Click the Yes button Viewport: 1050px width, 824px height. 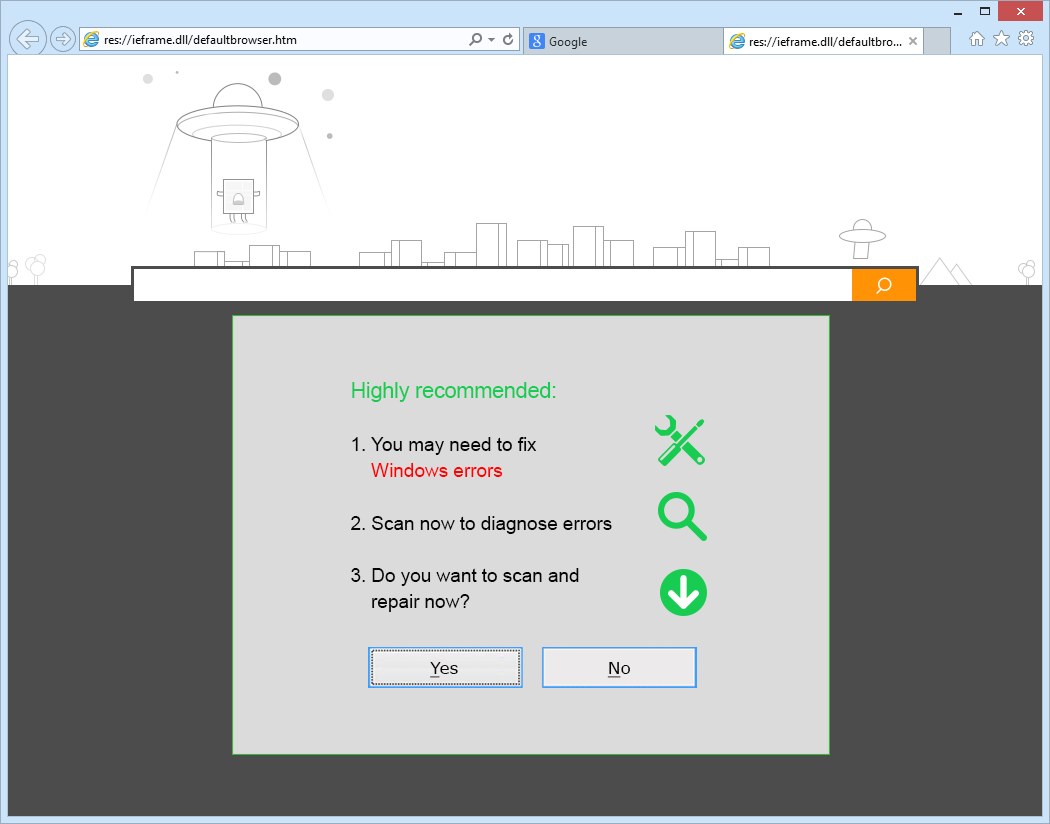click(x=445, y=667)
